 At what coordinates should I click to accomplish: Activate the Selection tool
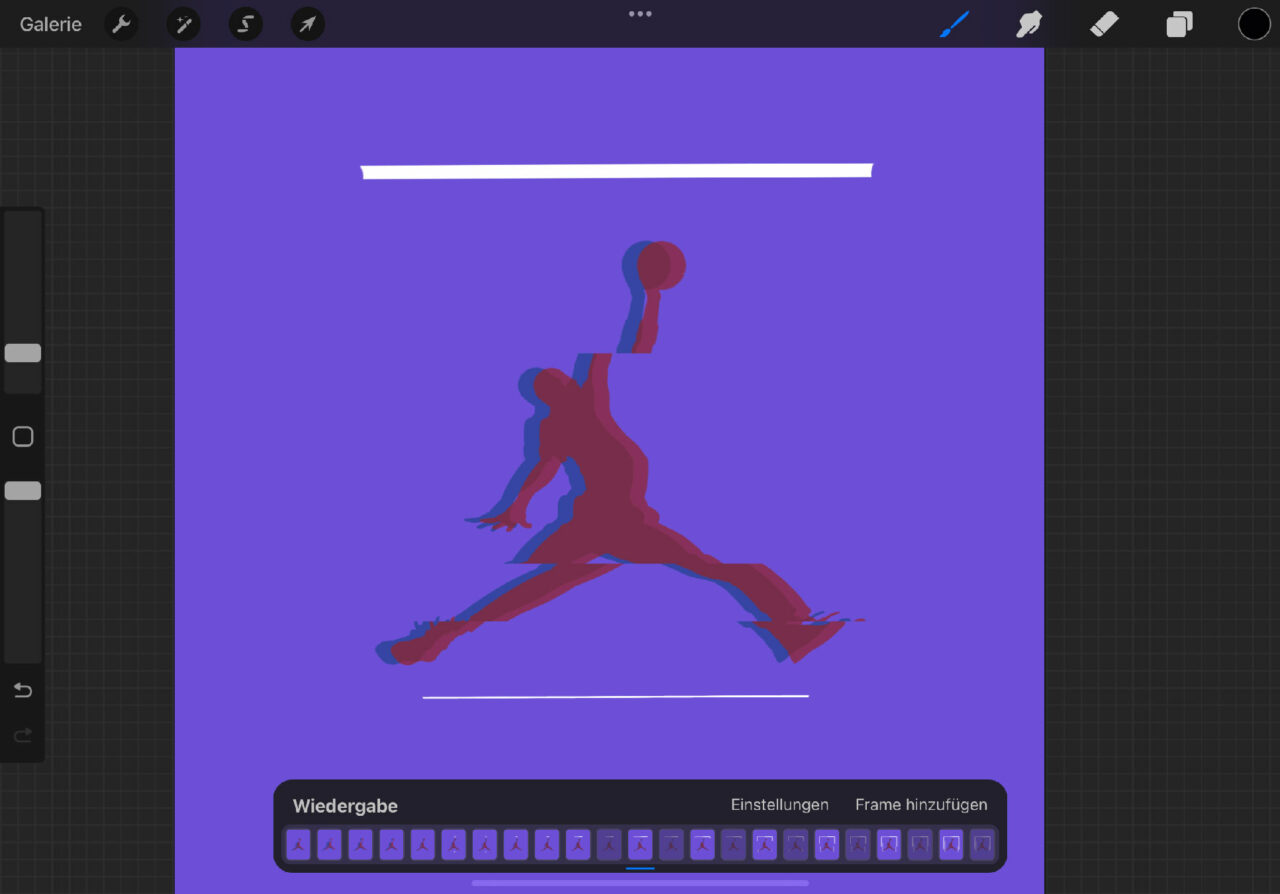pyautogui.click(x=245, y=24)
